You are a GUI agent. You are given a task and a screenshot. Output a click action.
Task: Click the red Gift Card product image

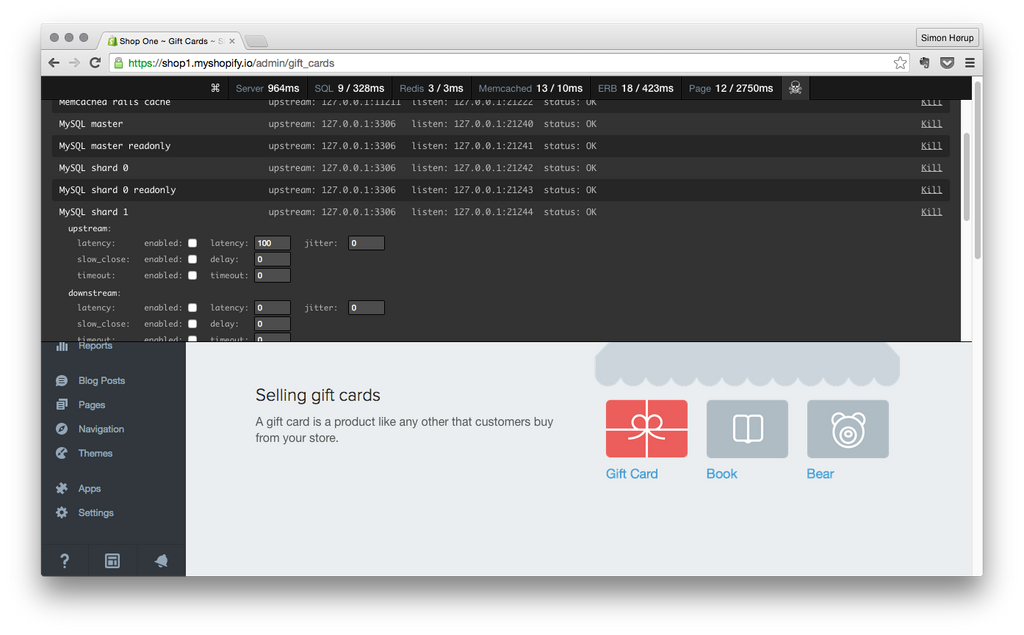click(646, 429)
